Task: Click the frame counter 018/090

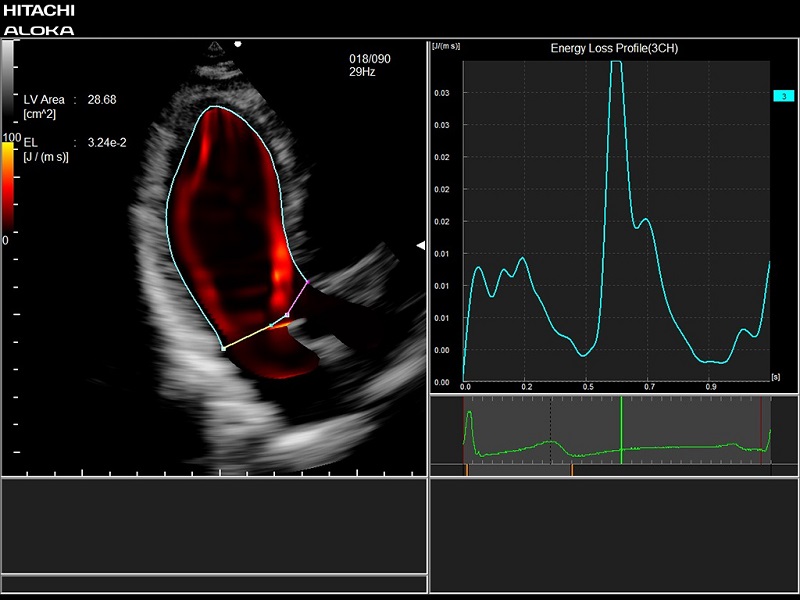Action: [369, 59]
